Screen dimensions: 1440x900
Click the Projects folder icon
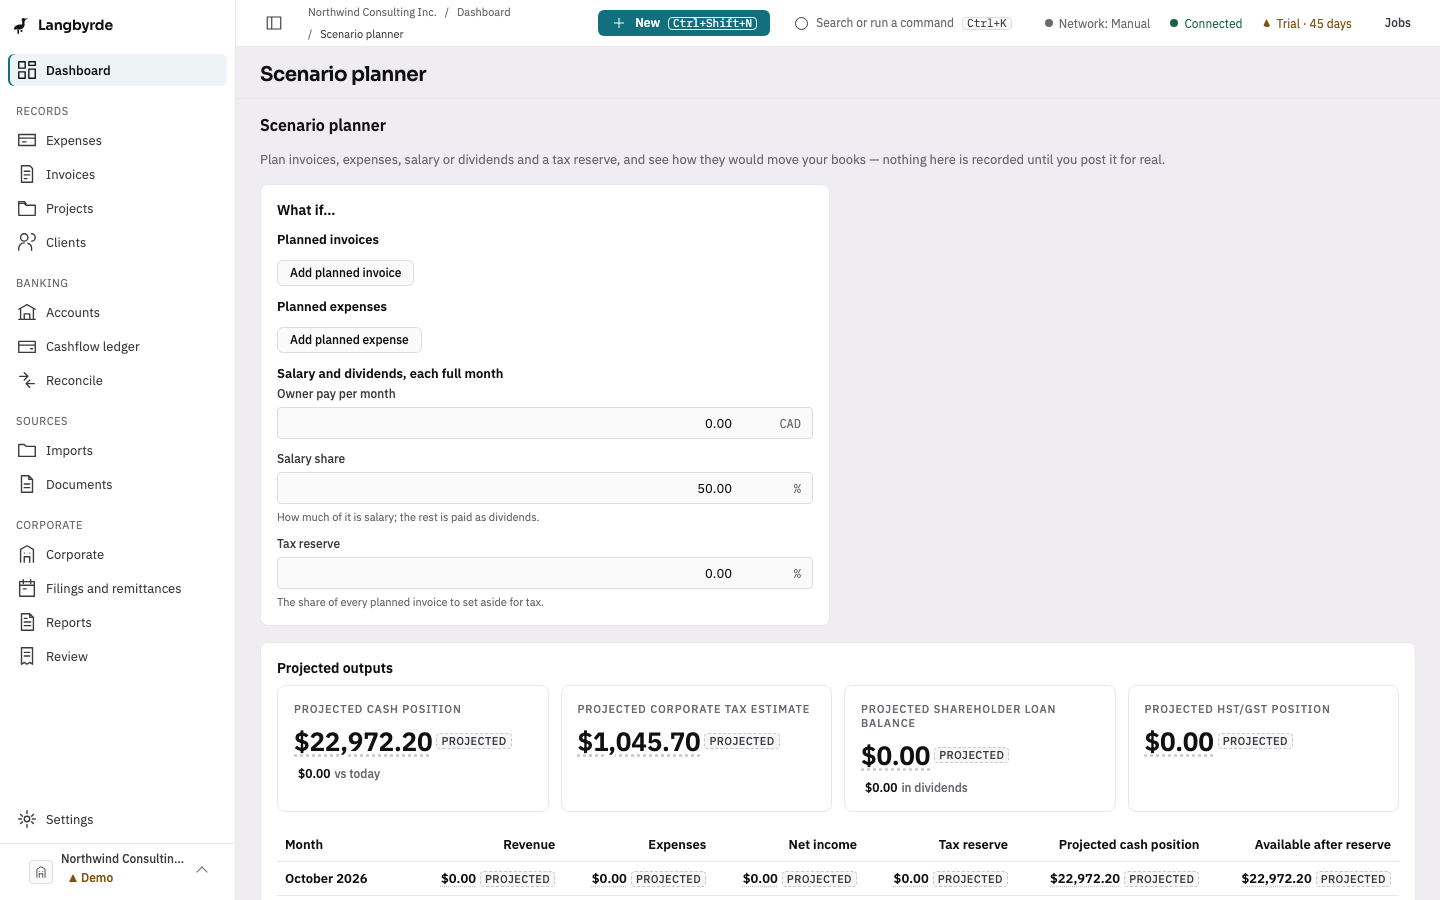[27, 208]
